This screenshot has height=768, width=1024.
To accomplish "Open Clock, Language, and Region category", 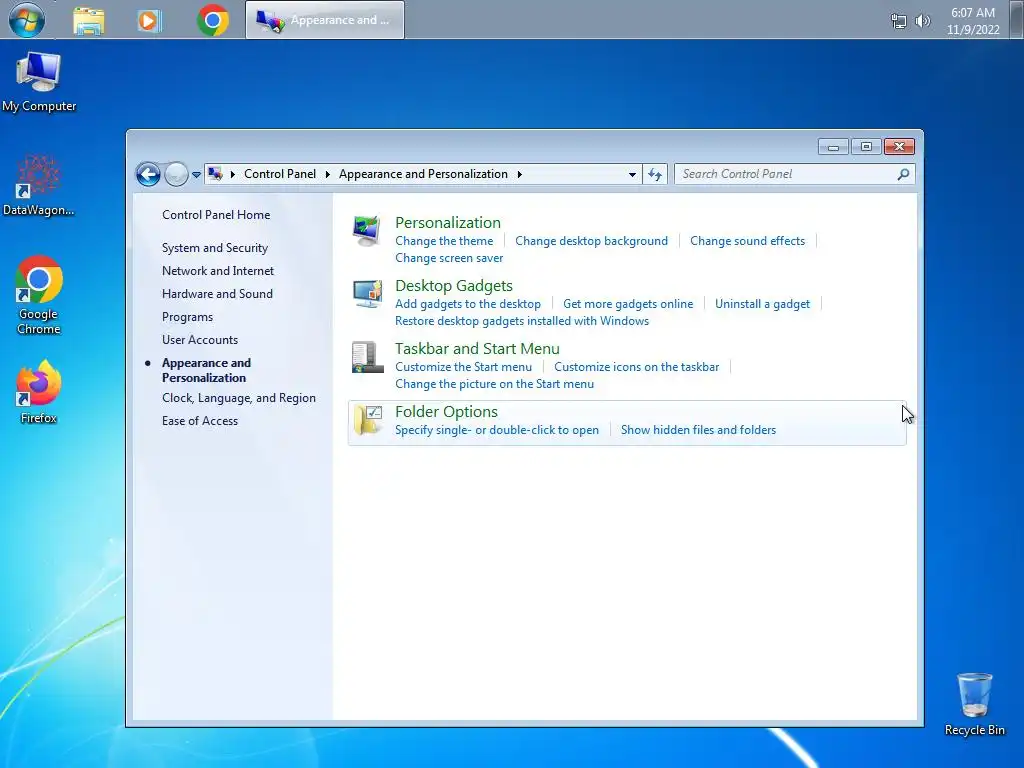I will pyautogui.click(x=239, y=398).
